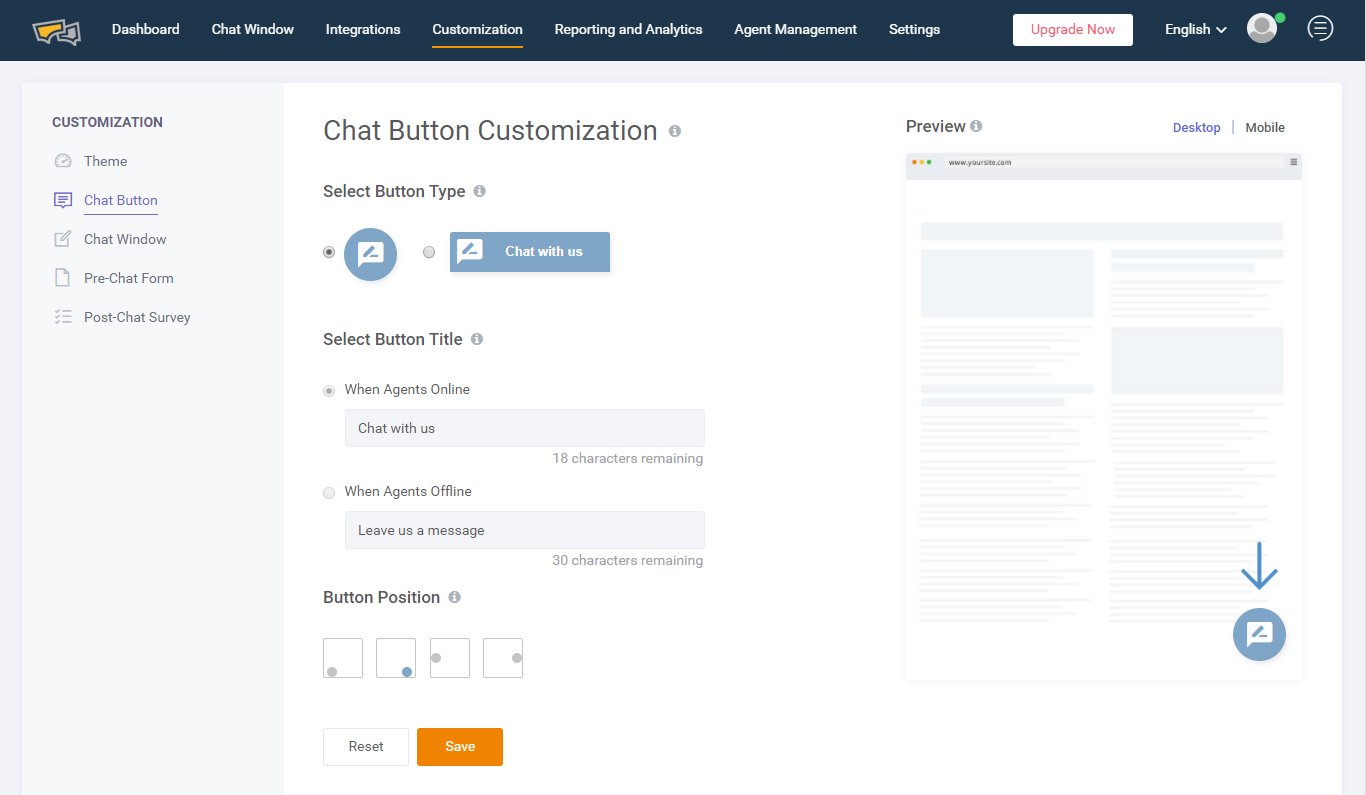Viewport: 1366px width, 795px height.
Task: Set button position to middle right
Action: (x=503, y=658)
